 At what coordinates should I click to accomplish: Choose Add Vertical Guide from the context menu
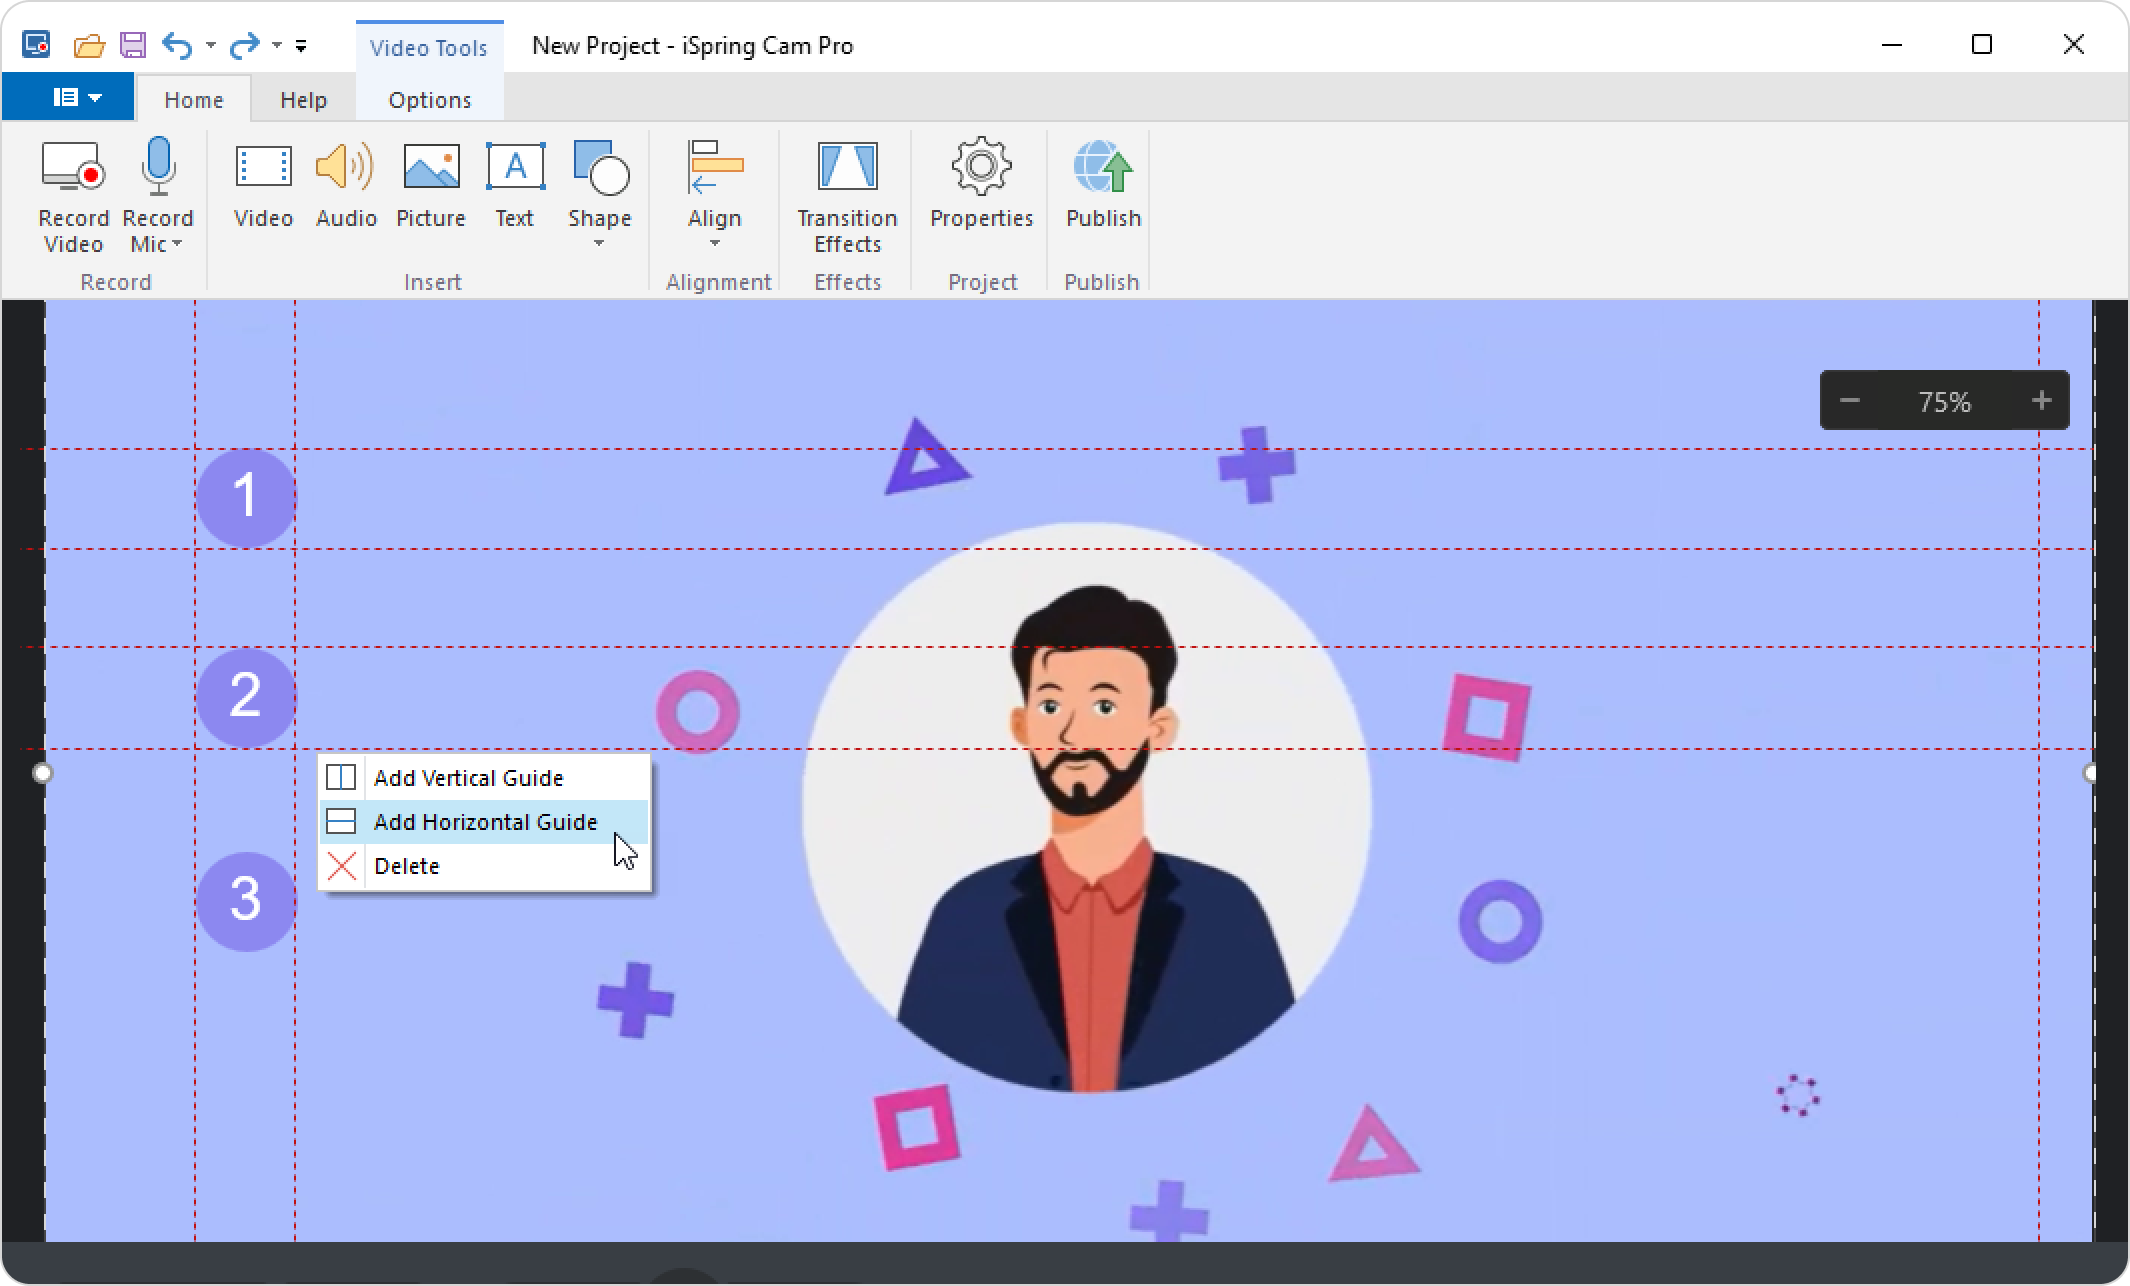pyautogui.click(x=468, y=778)
